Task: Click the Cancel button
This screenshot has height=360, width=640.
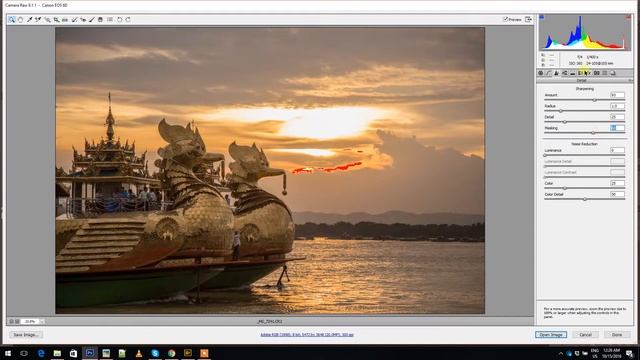Action: tap(585, 335)
